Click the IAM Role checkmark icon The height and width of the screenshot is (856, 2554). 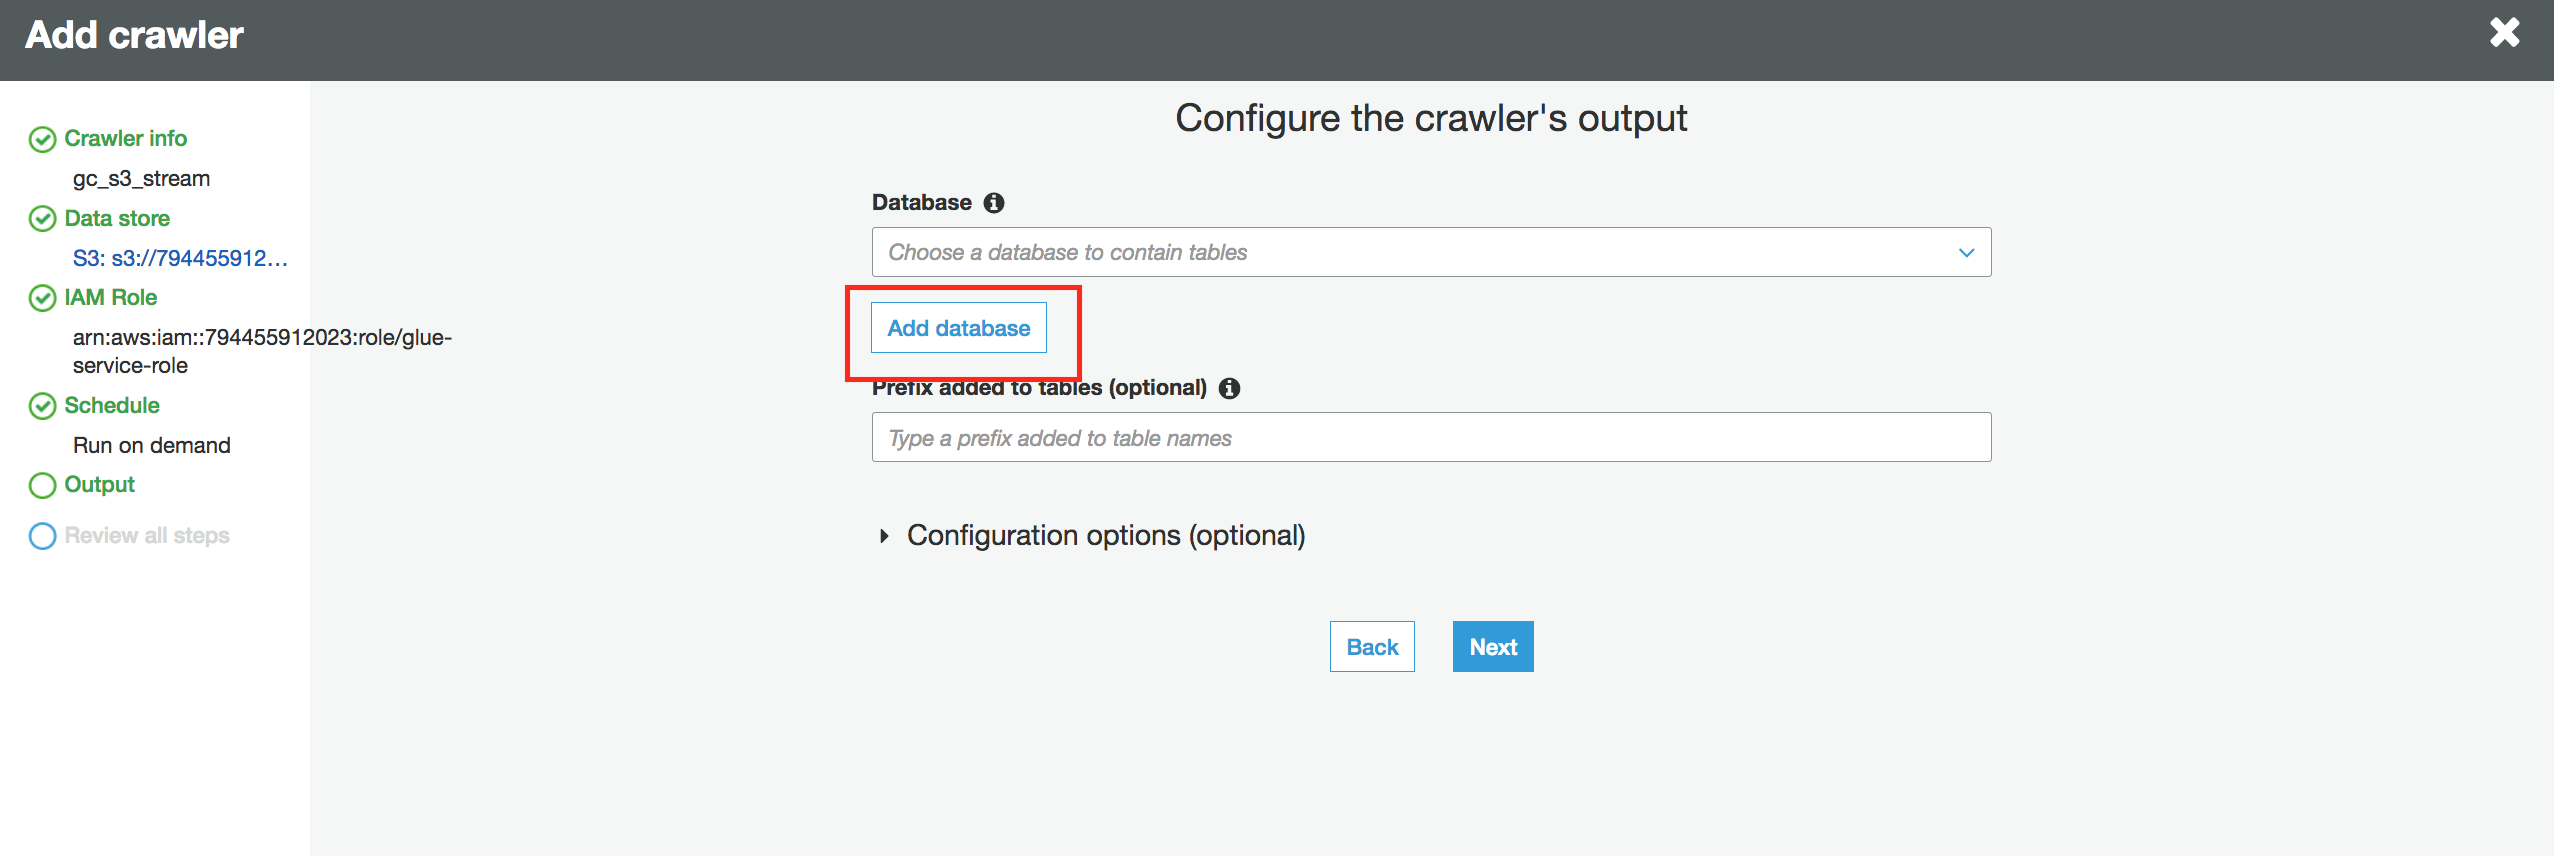(42, 298)
